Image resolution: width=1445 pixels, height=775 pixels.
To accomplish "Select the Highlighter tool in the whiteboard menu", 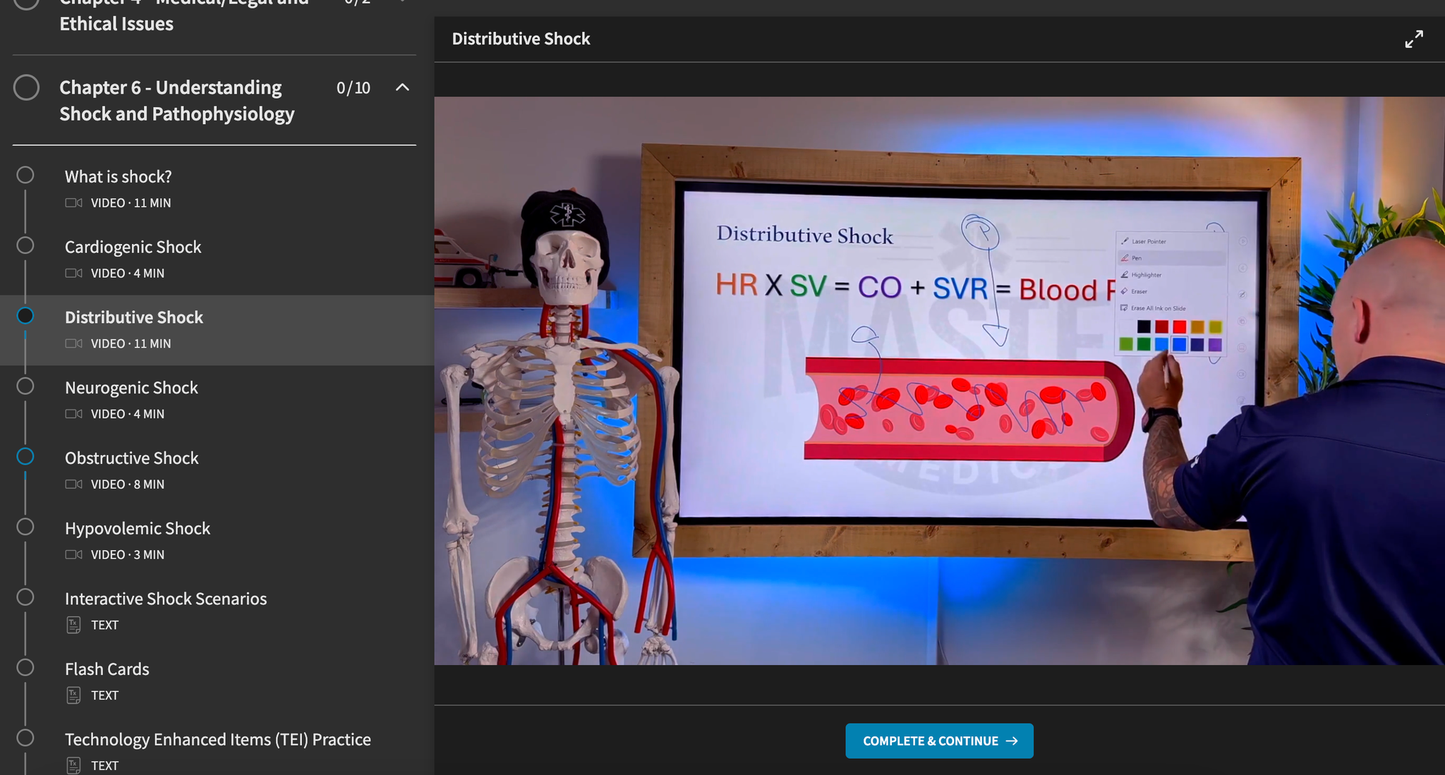I will coord(1146,275).
